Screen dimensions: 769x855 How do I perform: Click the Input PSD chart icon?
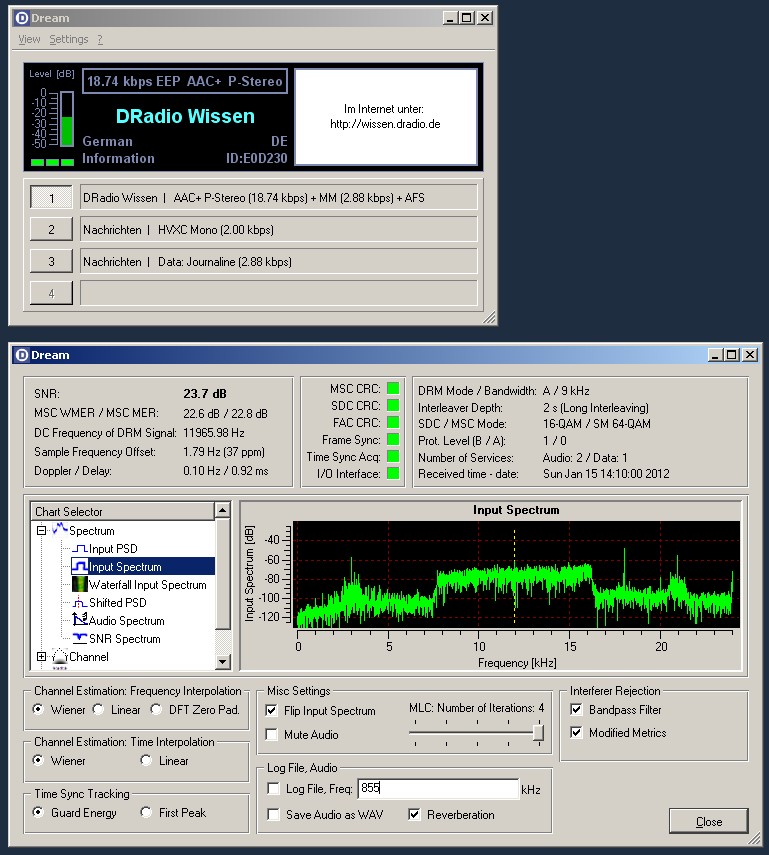tap(79, 549)
